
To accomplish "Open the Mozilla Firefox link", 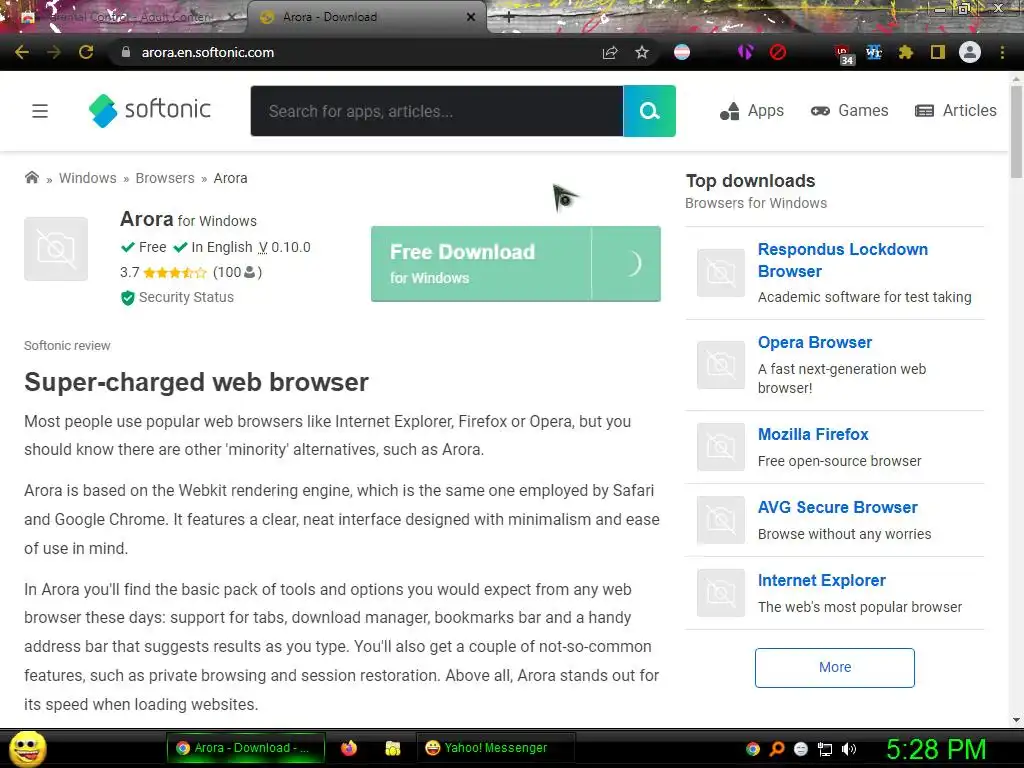I will point(813,434).
